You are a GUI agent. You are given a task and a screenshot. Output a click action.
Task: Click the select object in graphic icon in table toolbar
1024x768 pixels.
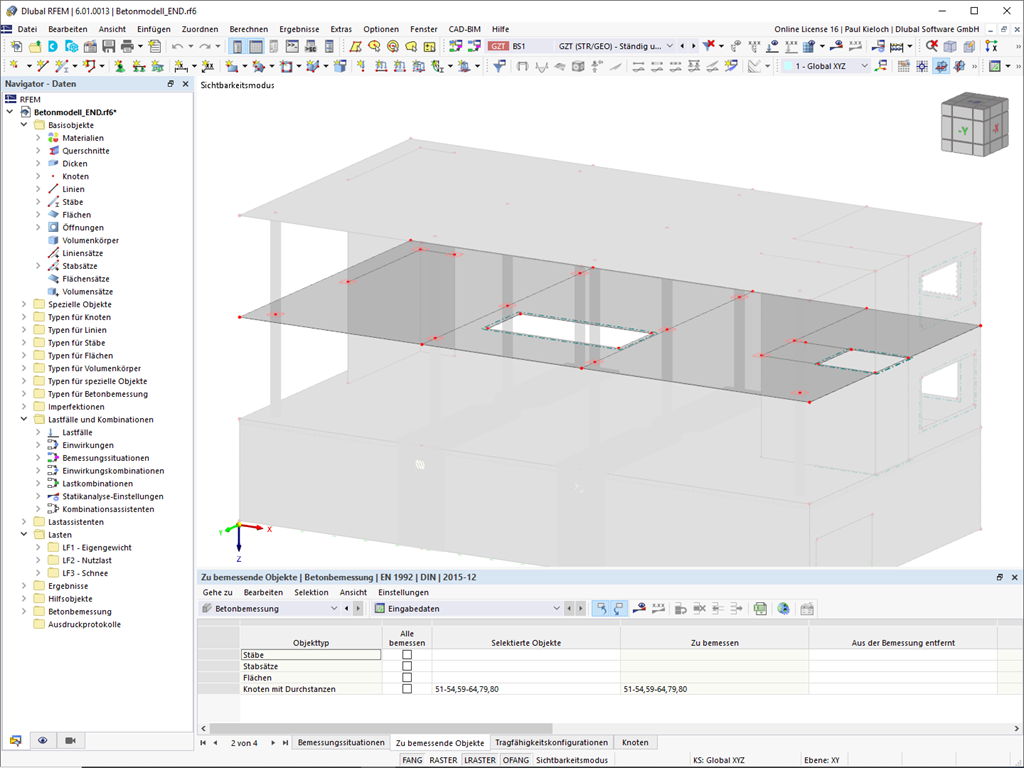pos(601,609)
